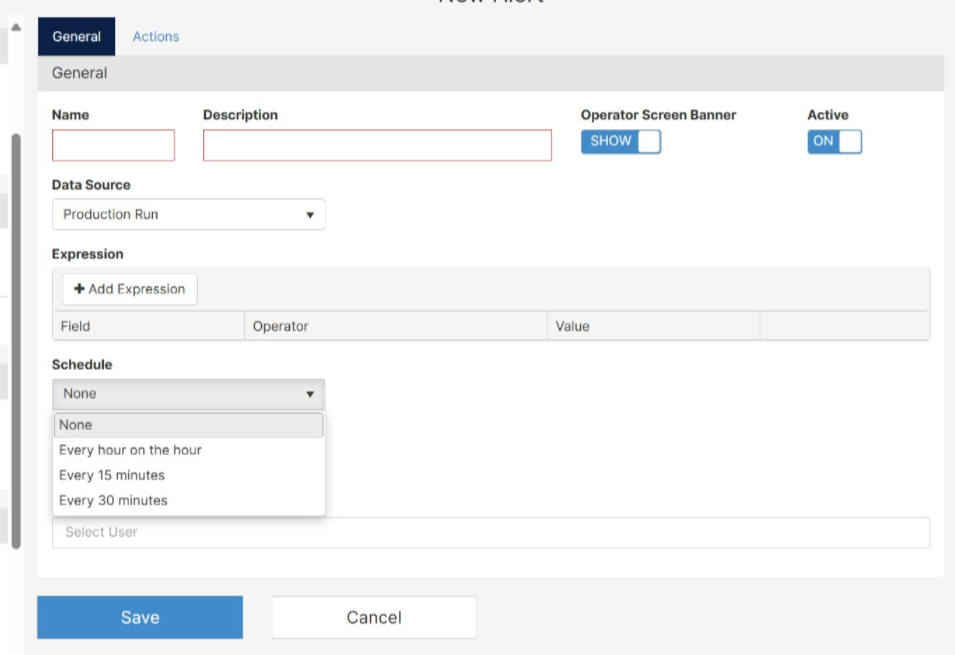This screenshot has height=655, width=955.
Task: Click the plus icon on Add Expression
Action: [x=79, y=289]
